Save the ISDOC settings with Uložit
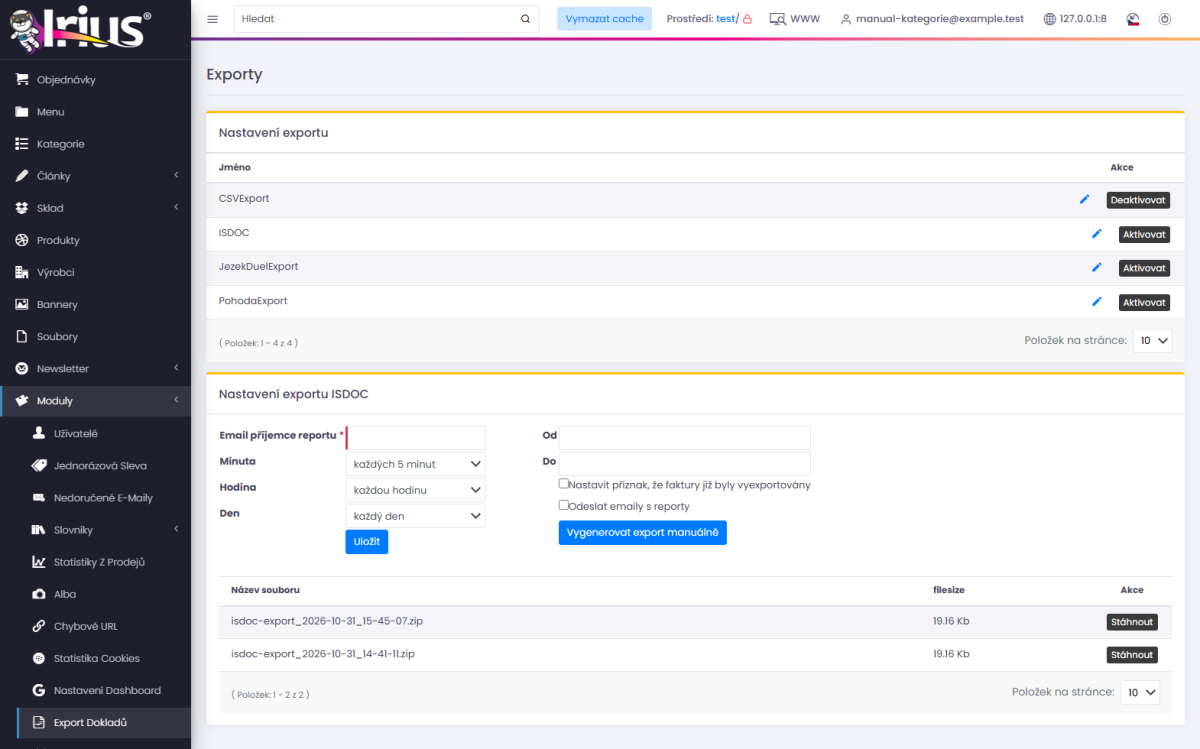The height and width of the screenshot is (749, 1200). point(367,542)
